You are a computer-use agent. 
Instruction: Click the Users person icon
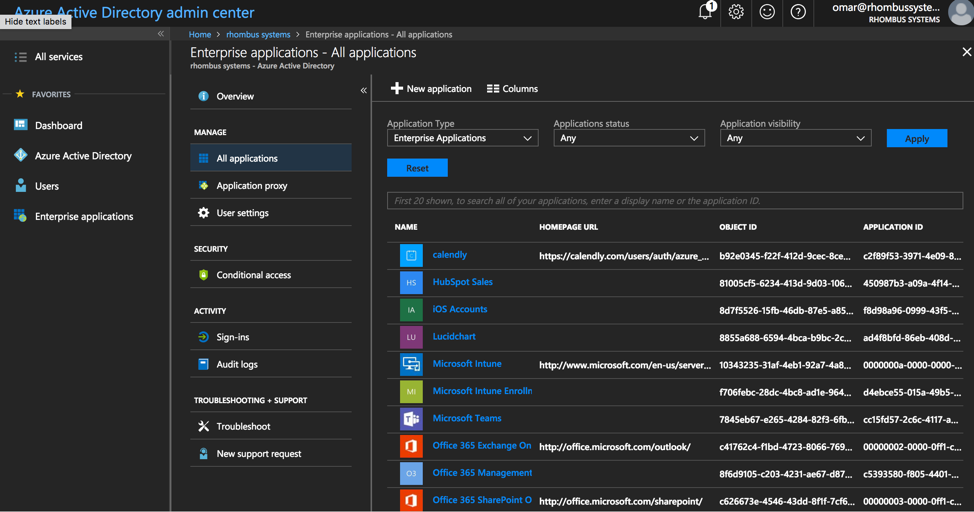(x=20, y=186)
